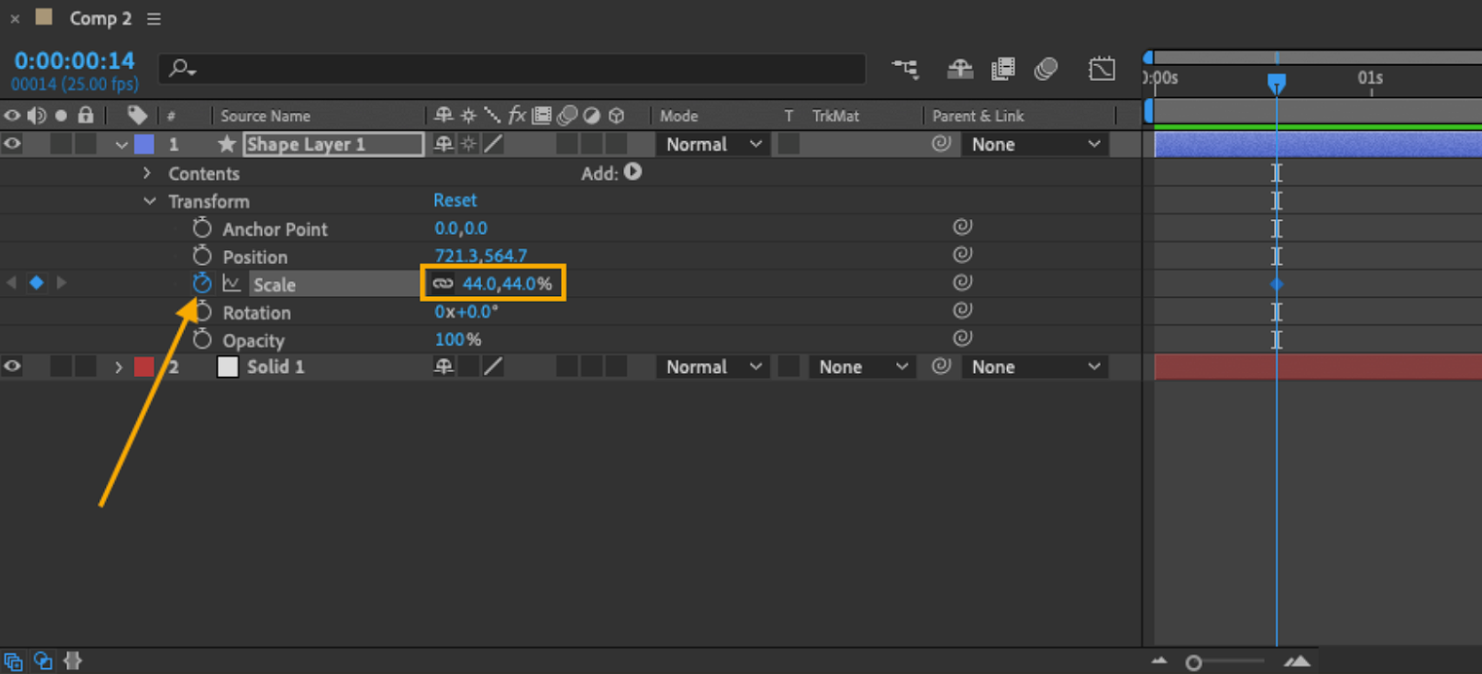The image size is (1482, 674).
Task: Click the Adjustment Layer column header icon
Action: point(592,116)
